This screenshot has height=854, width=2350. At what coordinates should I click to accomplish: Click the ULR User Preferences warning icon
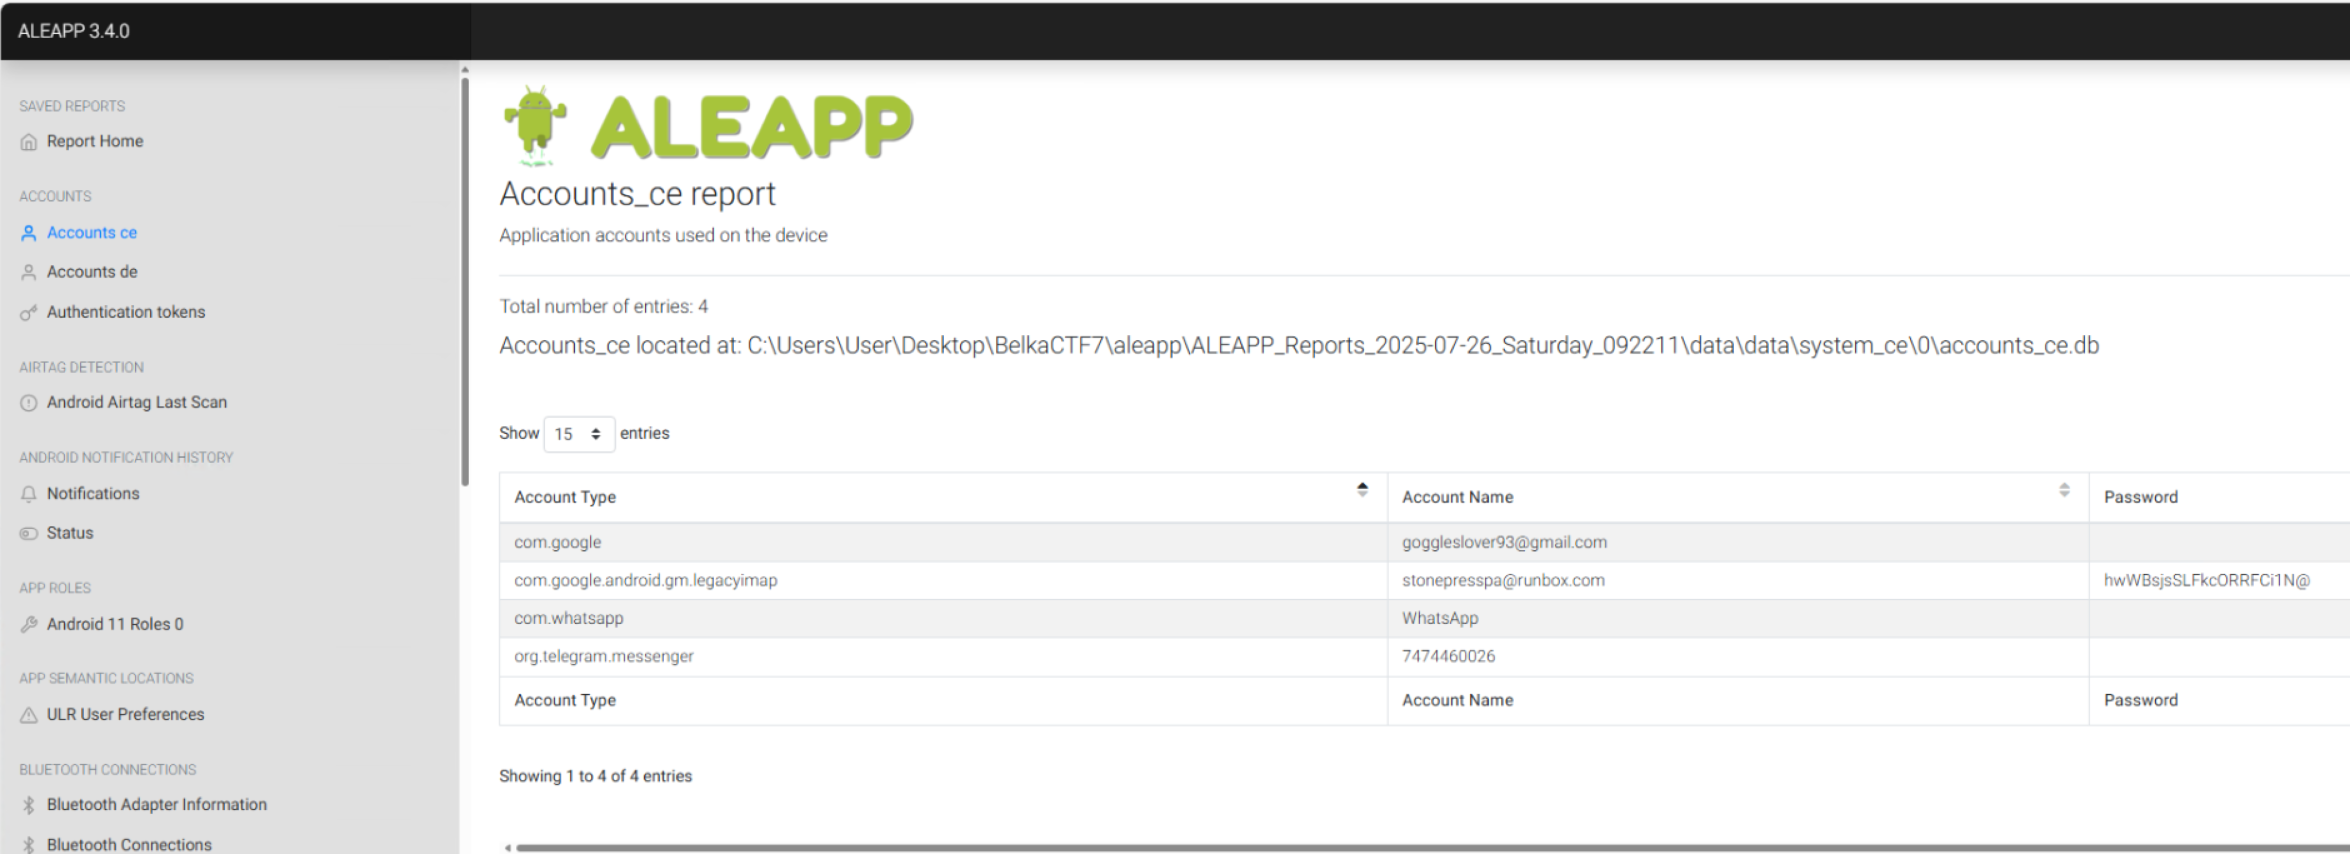point(29,715)
